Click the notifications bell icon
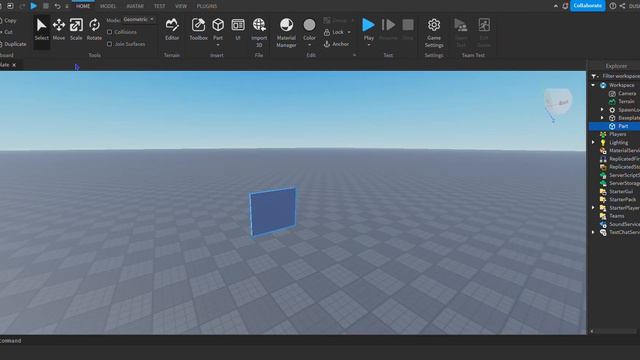Screen dimensions: 640x360 565,6
